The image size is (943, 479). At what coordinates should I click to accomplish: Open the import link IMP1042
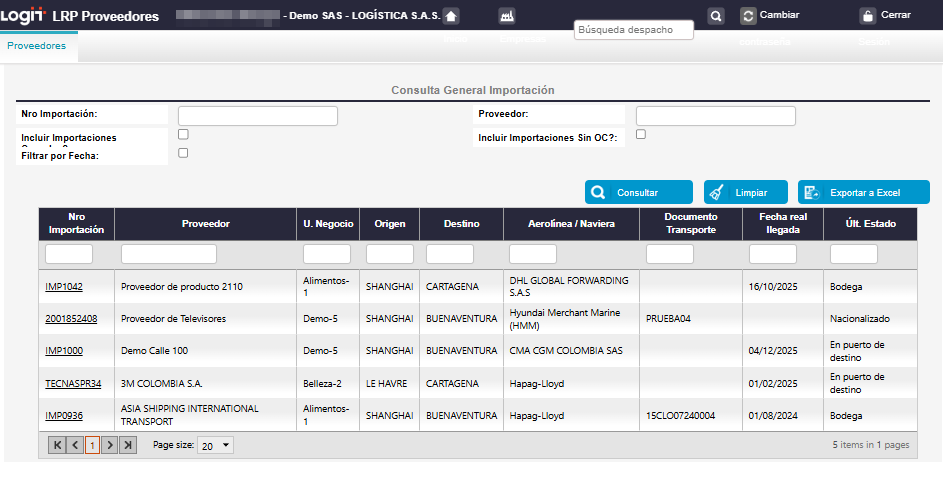click(64, 287)
